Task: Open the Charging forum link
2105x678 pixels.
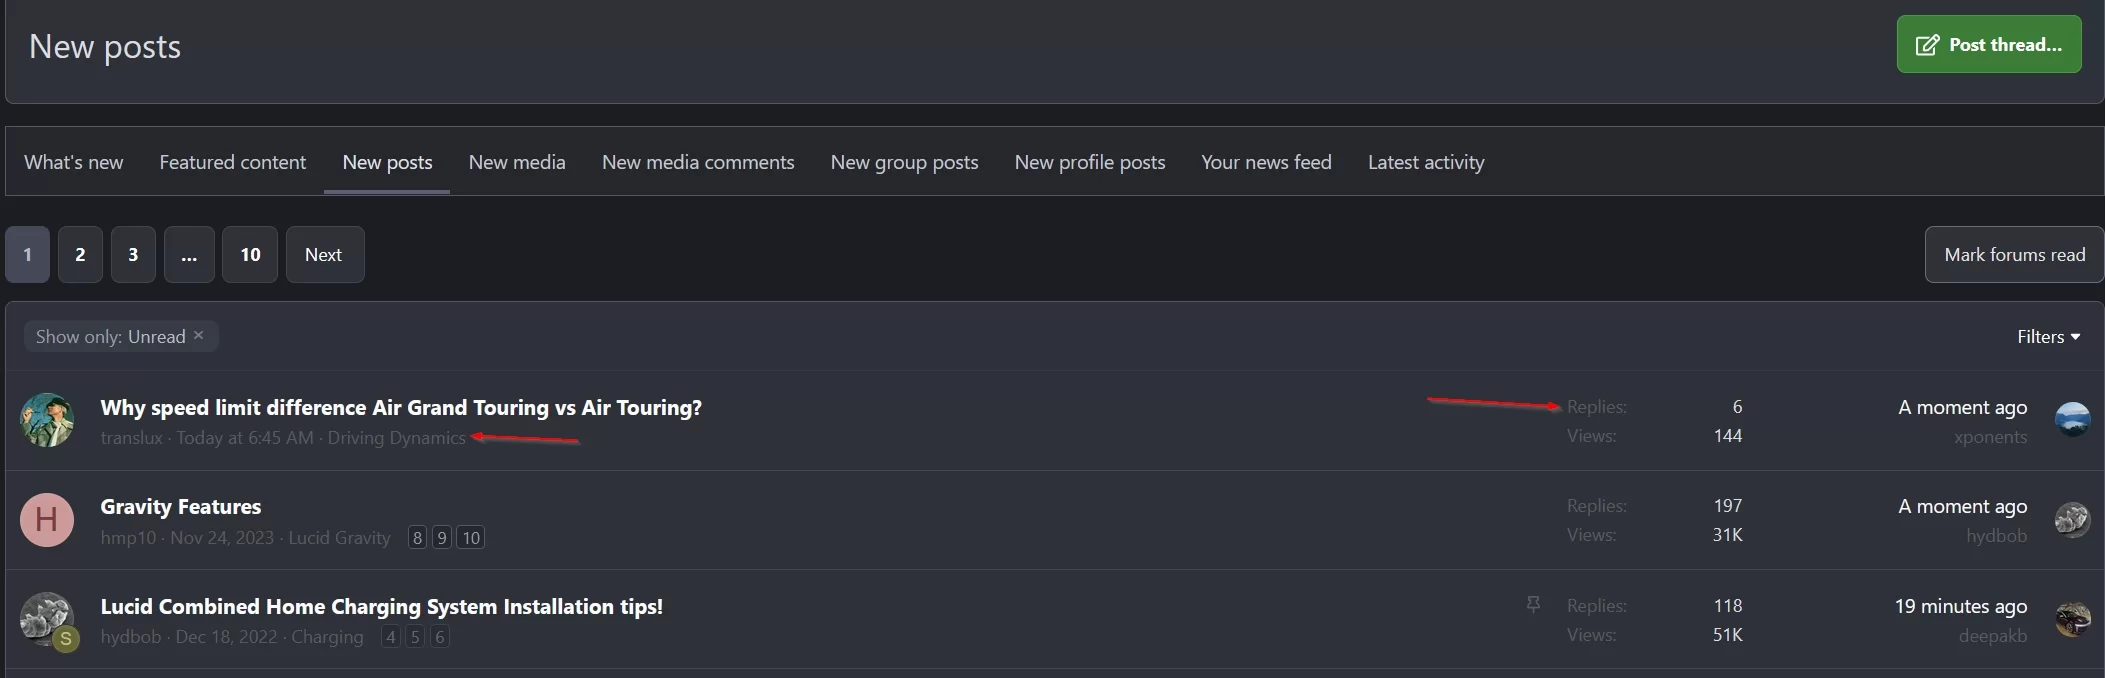Action: pos(327,637)
